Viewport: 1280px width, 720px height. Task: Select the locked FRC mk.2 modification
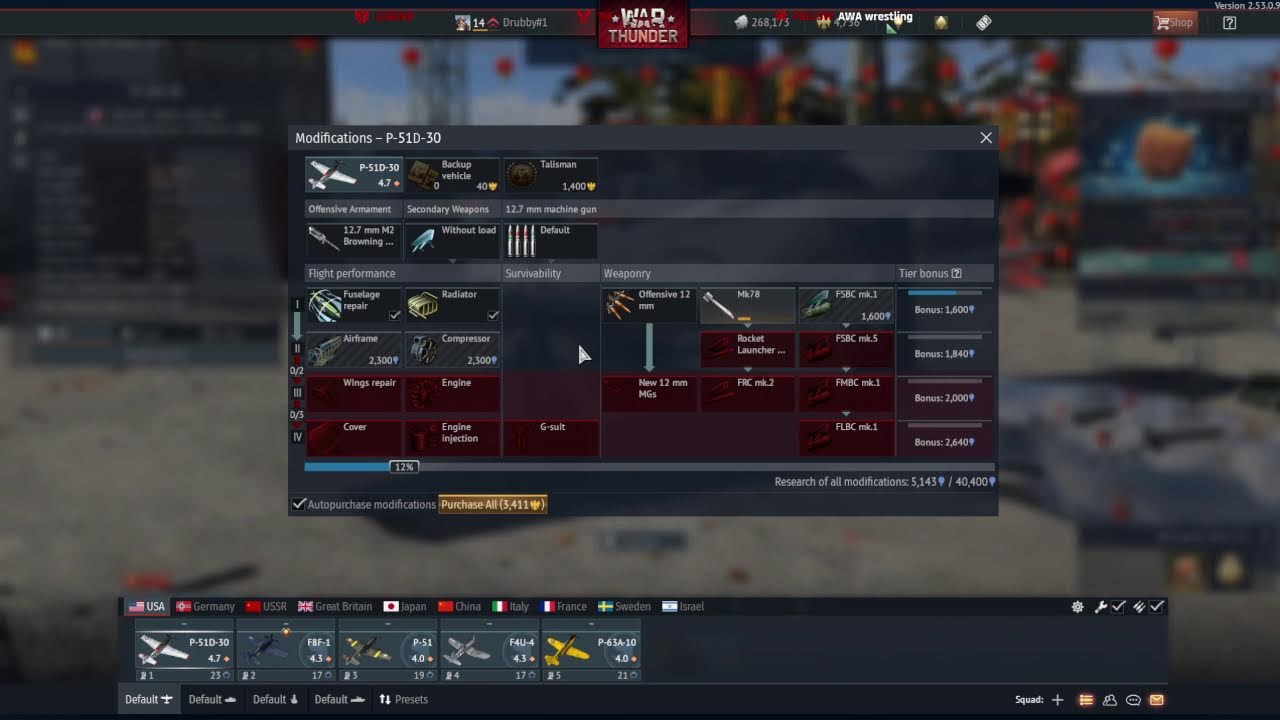click(747, 393)
